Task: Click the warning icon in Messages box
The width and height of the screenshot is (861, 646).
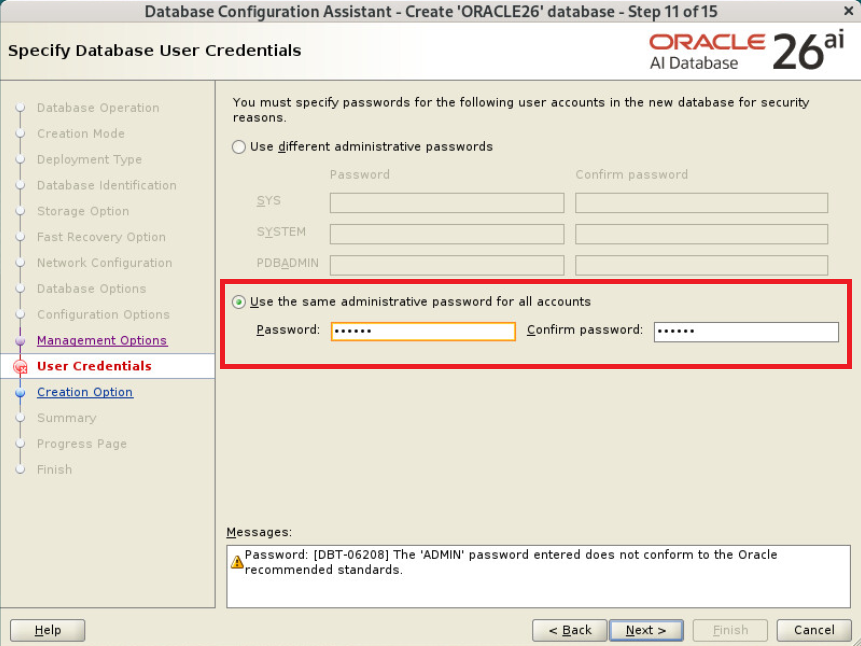Action: [x=237, y=562]
